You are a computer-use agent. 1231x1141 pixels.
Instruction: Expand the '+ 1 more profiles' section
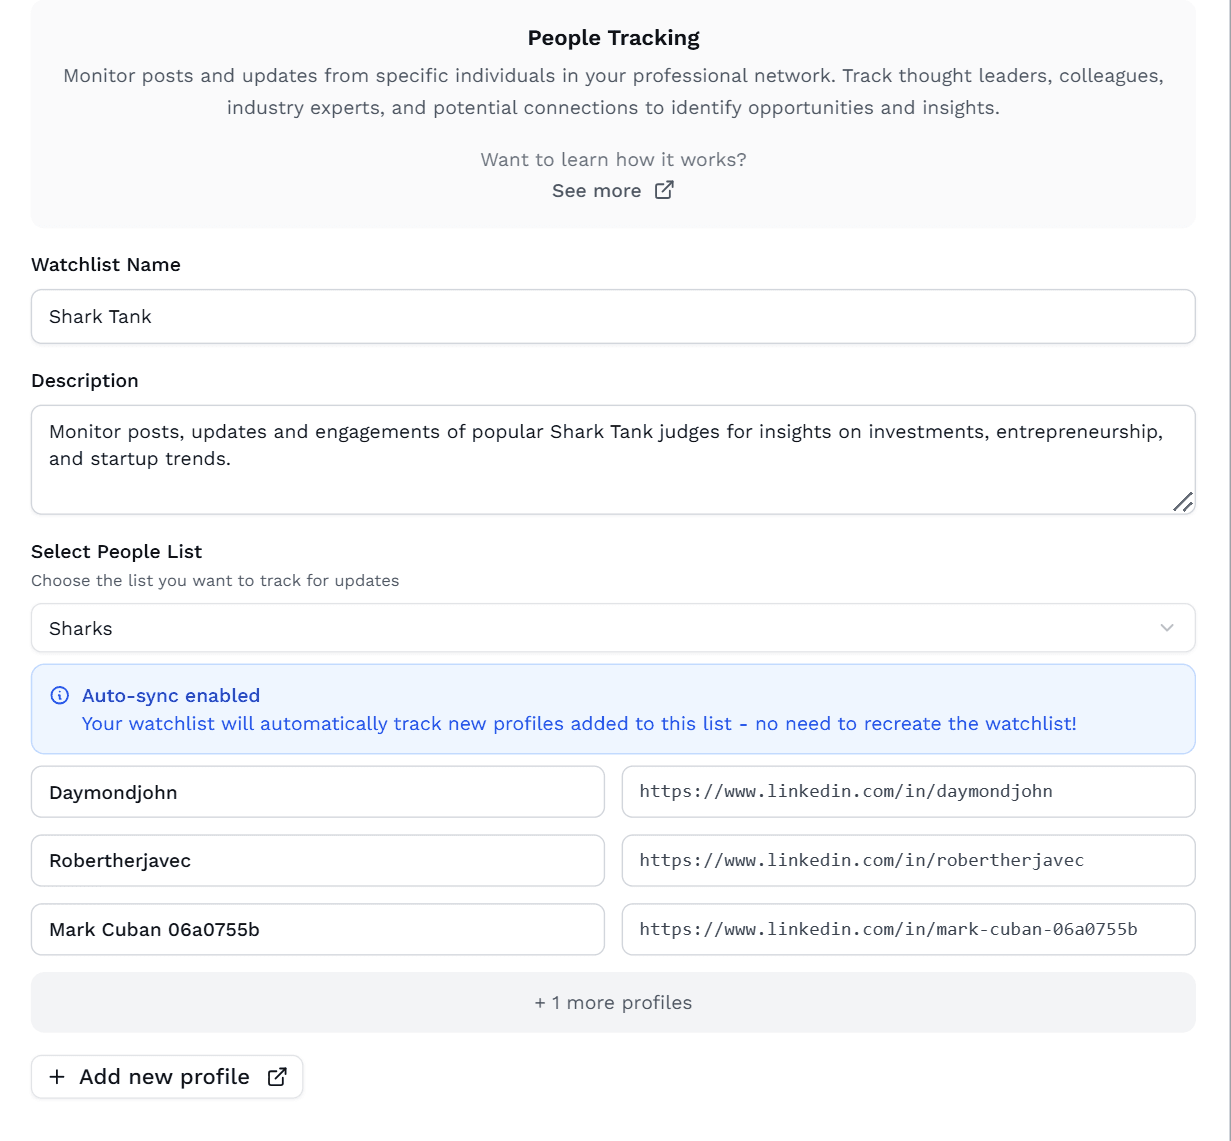click(x=613, y=1002)
